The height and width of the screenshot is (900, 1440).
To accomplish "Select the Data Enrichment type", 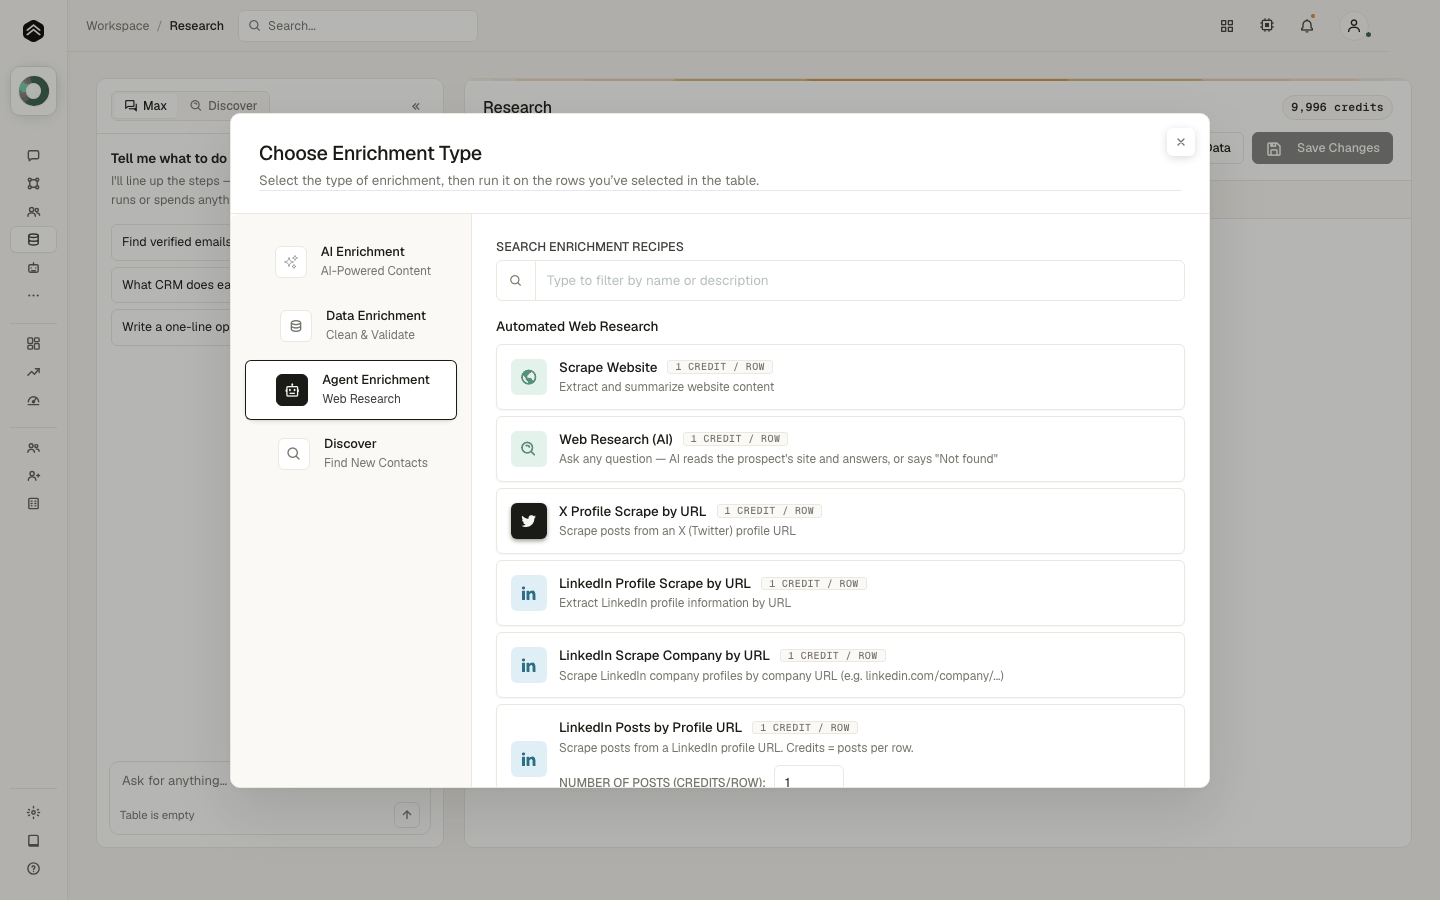I will coord(351,326).
